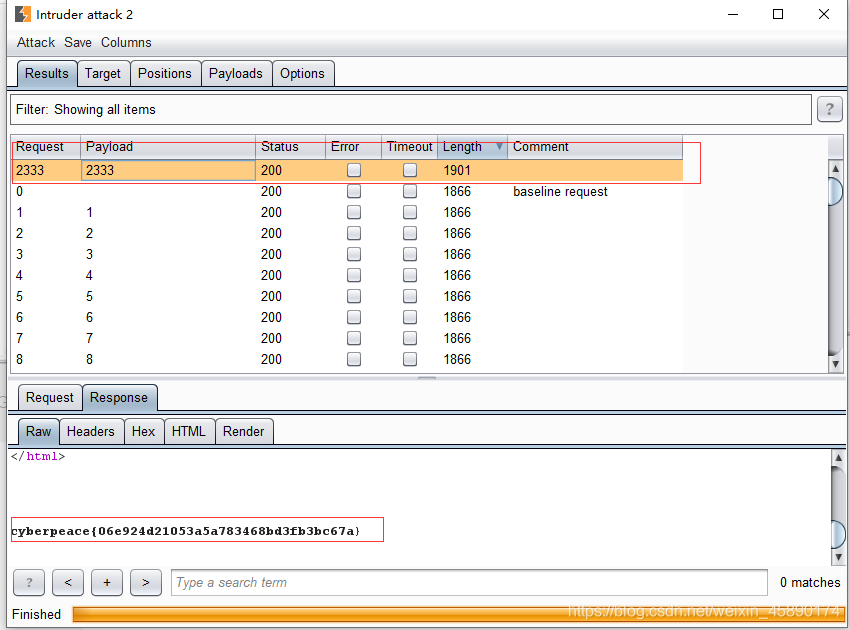
Task: Close the Intruder attack 2 window
Action: (823, 14)
